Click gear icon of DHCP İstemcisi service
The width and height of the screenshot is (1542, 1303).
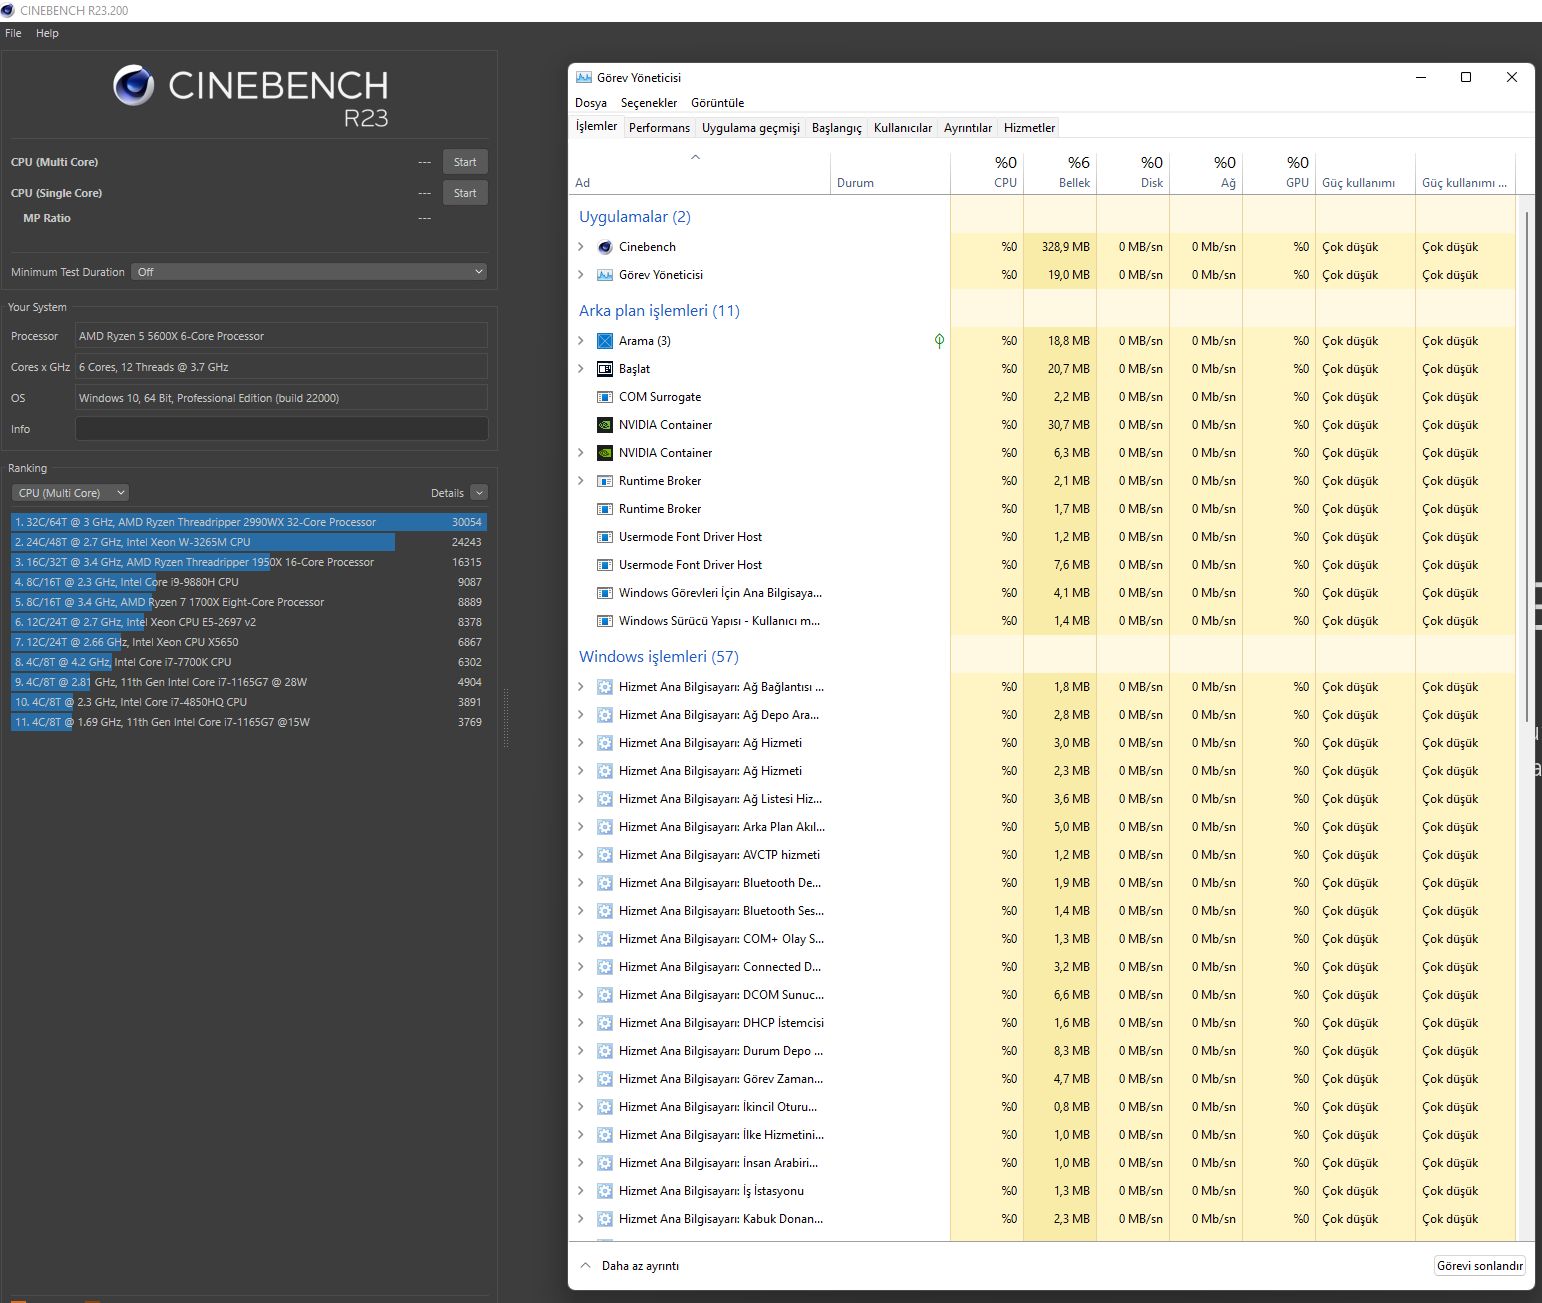(x=604, y=1023)
